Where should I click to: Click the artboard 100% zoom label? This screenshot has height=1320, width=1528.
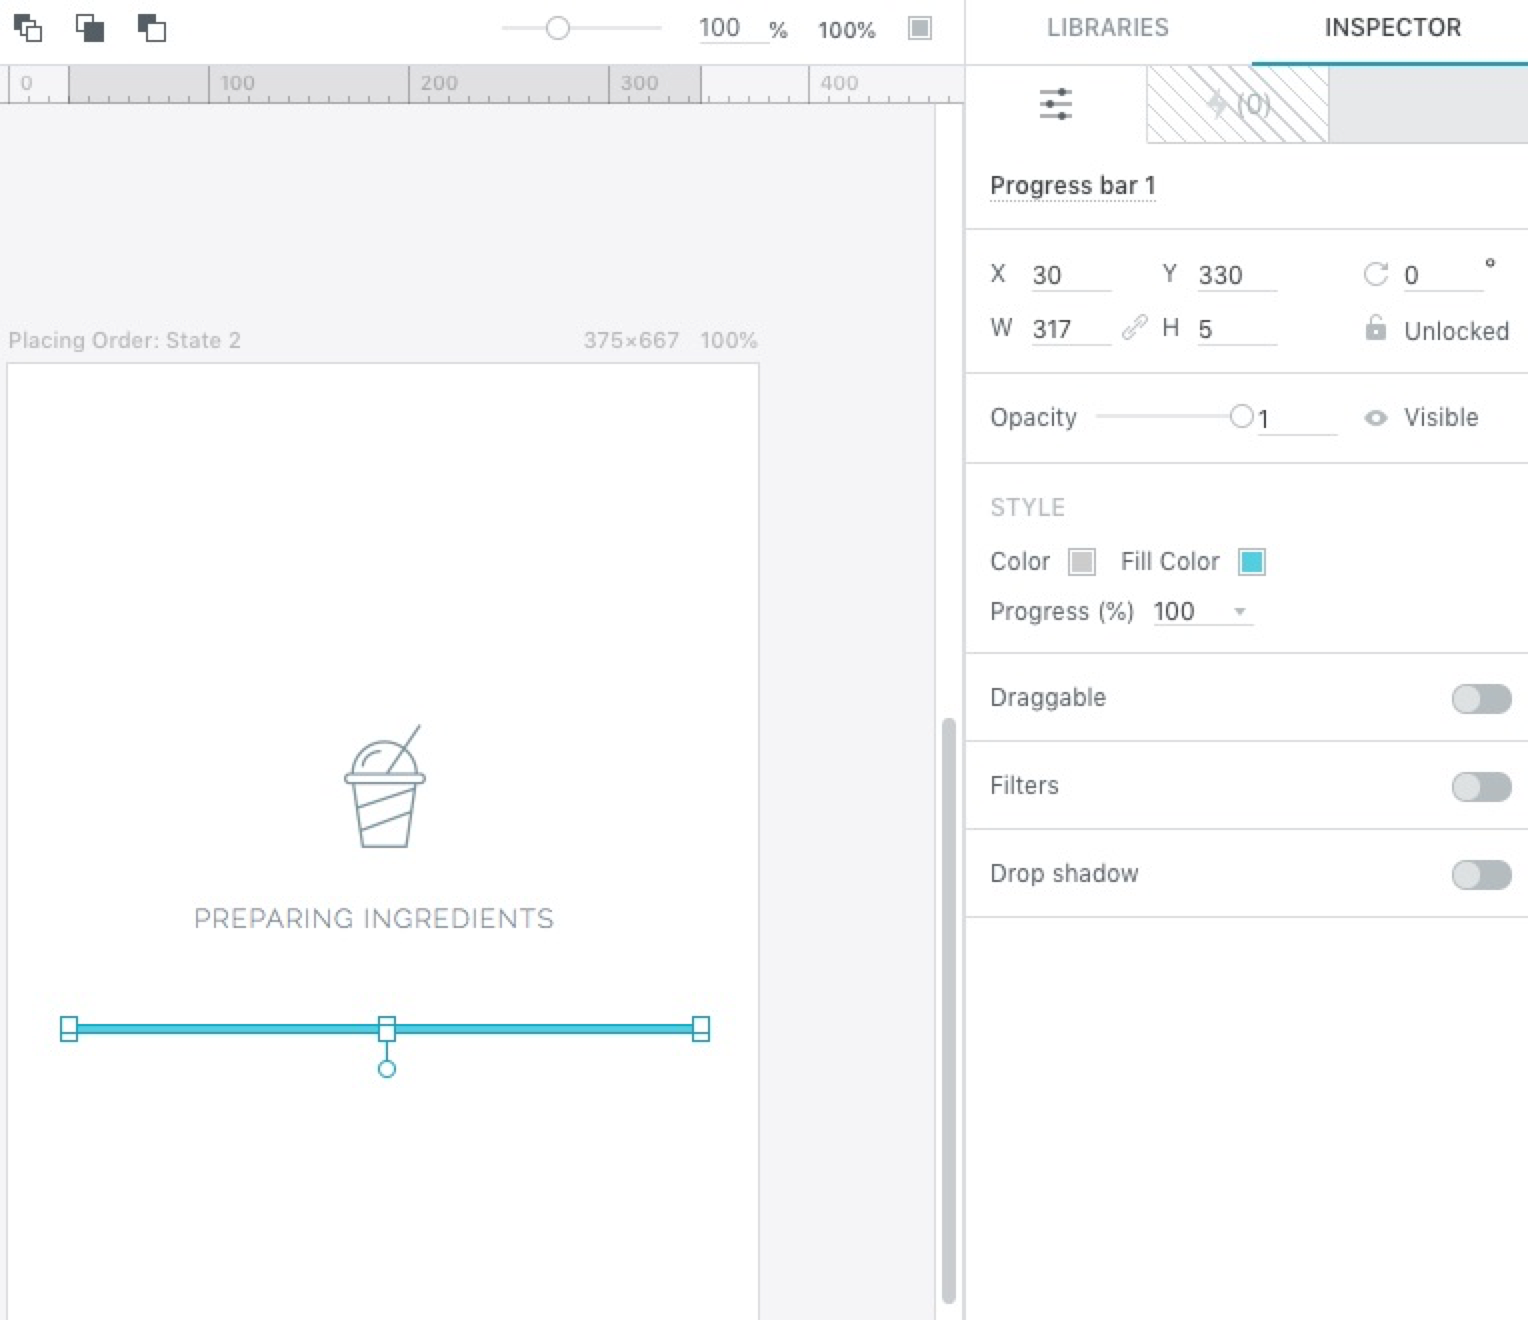[x=729, y=340]
